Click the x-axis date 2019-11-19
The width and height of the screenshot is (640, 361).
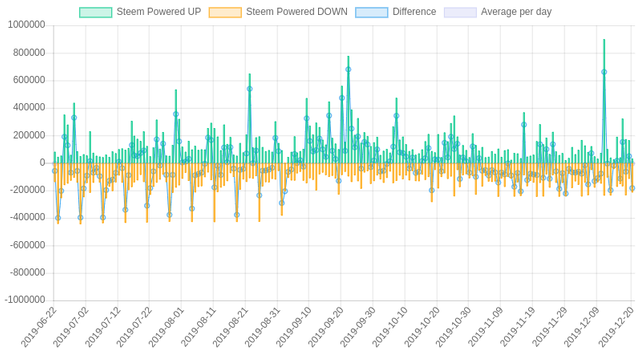click(518, 327)
